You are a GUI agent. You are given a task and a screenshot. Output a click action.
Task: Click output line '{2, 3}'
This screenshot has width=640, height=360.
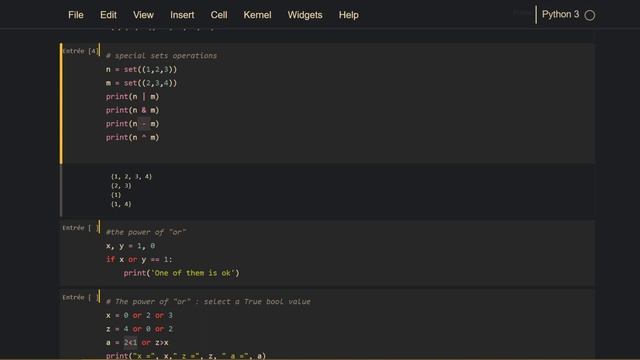[x=121, y=186]
